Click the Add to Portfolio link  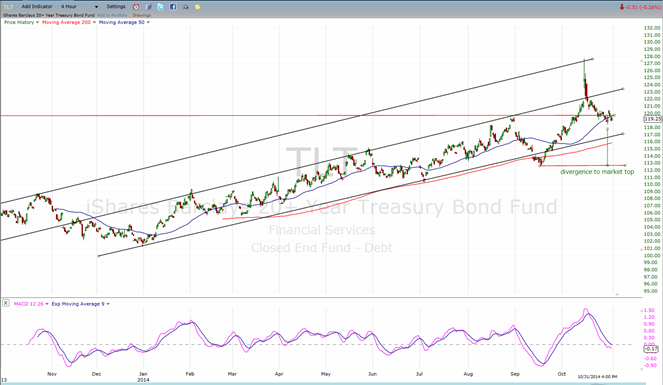pos(112,15)
